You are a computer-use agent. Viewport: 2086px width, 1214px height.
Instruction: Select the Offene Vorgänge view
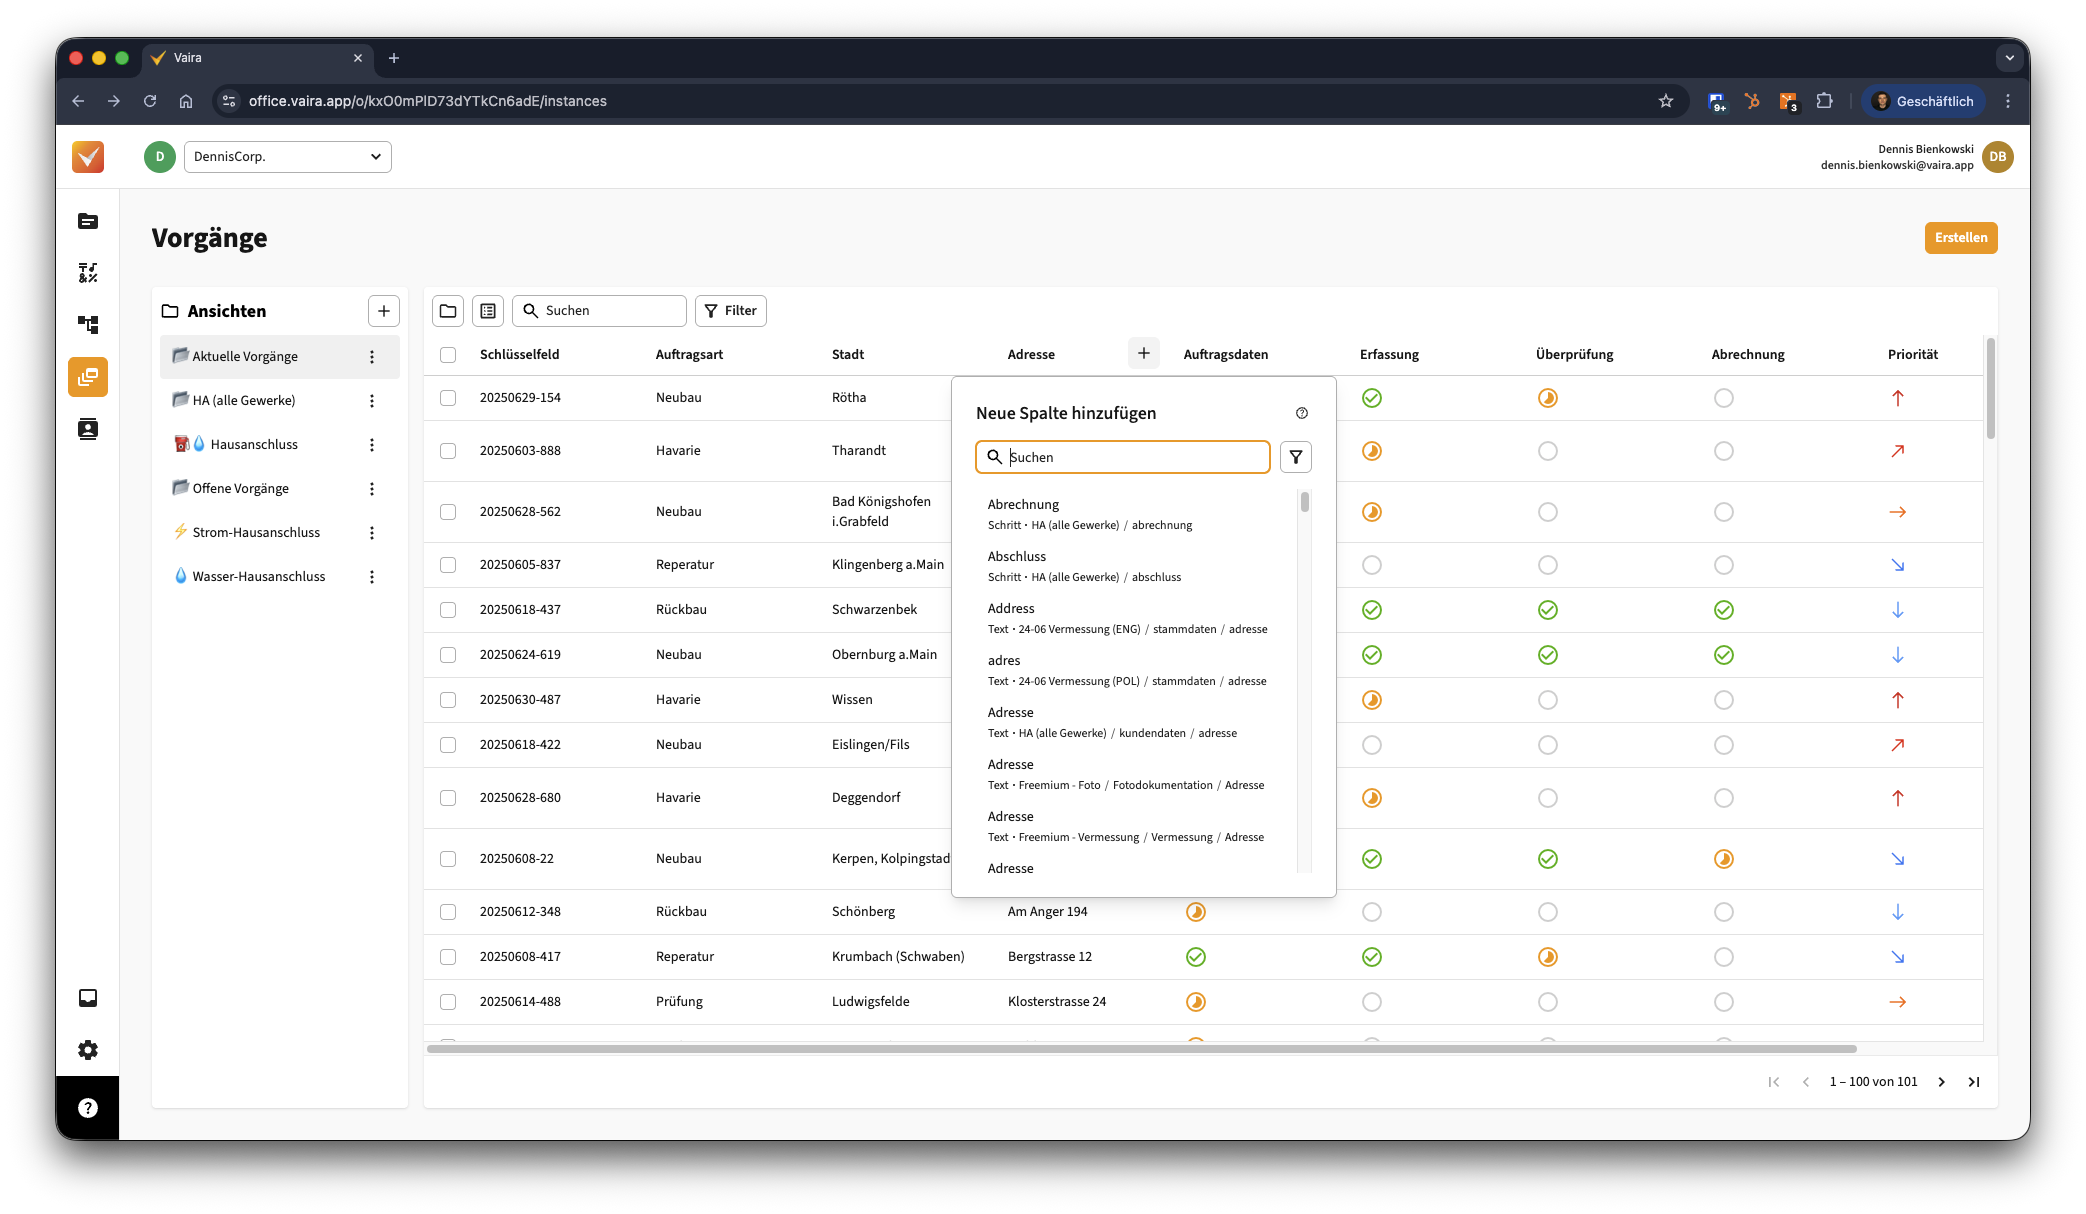[241, 488]
